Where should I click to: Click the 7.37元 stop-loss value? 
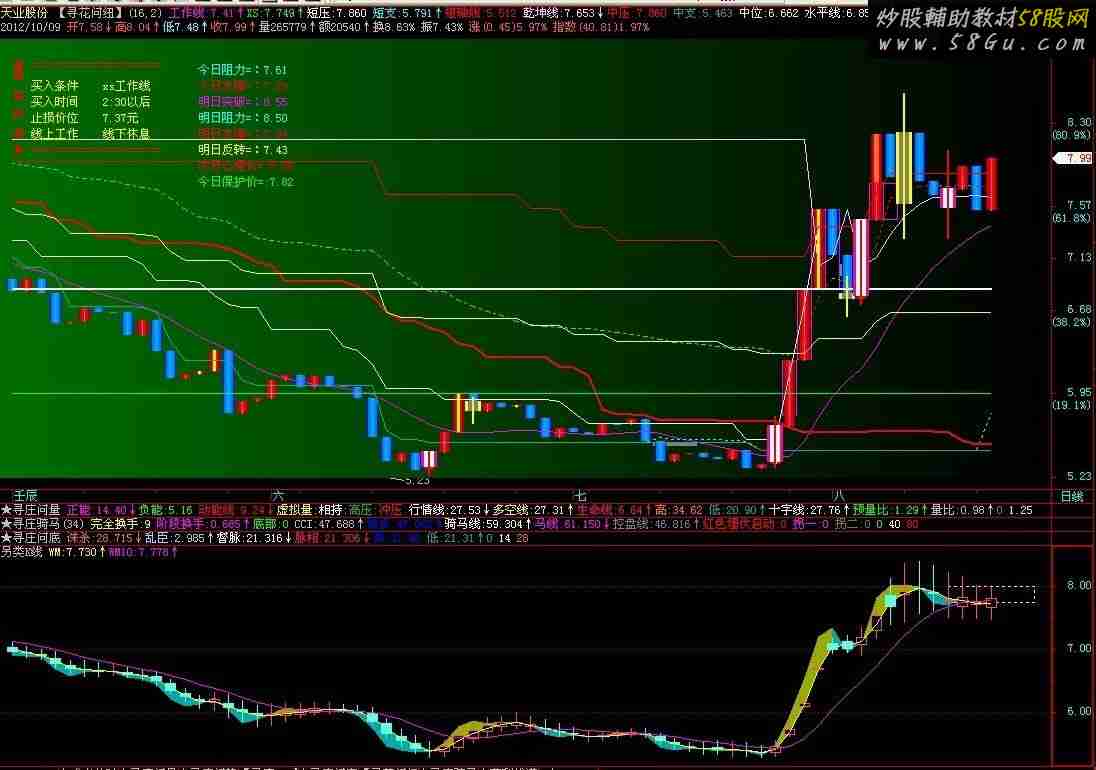(x=120, y=118)
